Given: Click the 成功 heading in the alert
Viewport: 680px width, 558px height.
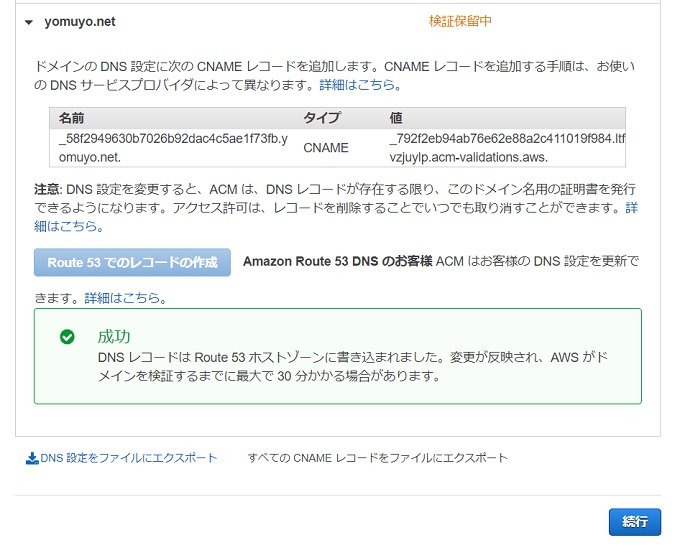Looking at the screenshot, I should tap(114, 336).
